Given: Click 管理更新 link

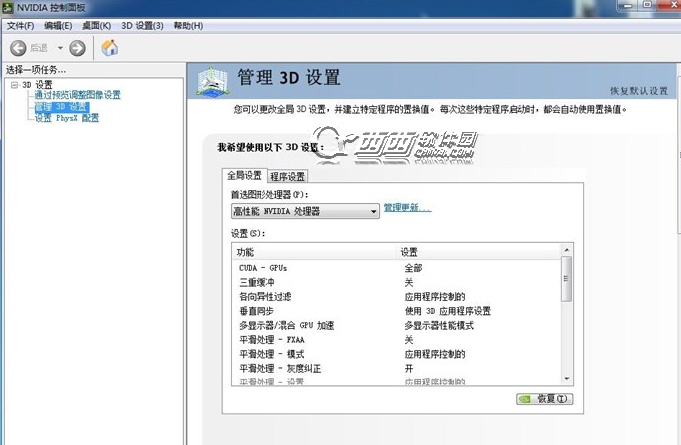Looking at the screenshot, I should click(x=407, y=208).
